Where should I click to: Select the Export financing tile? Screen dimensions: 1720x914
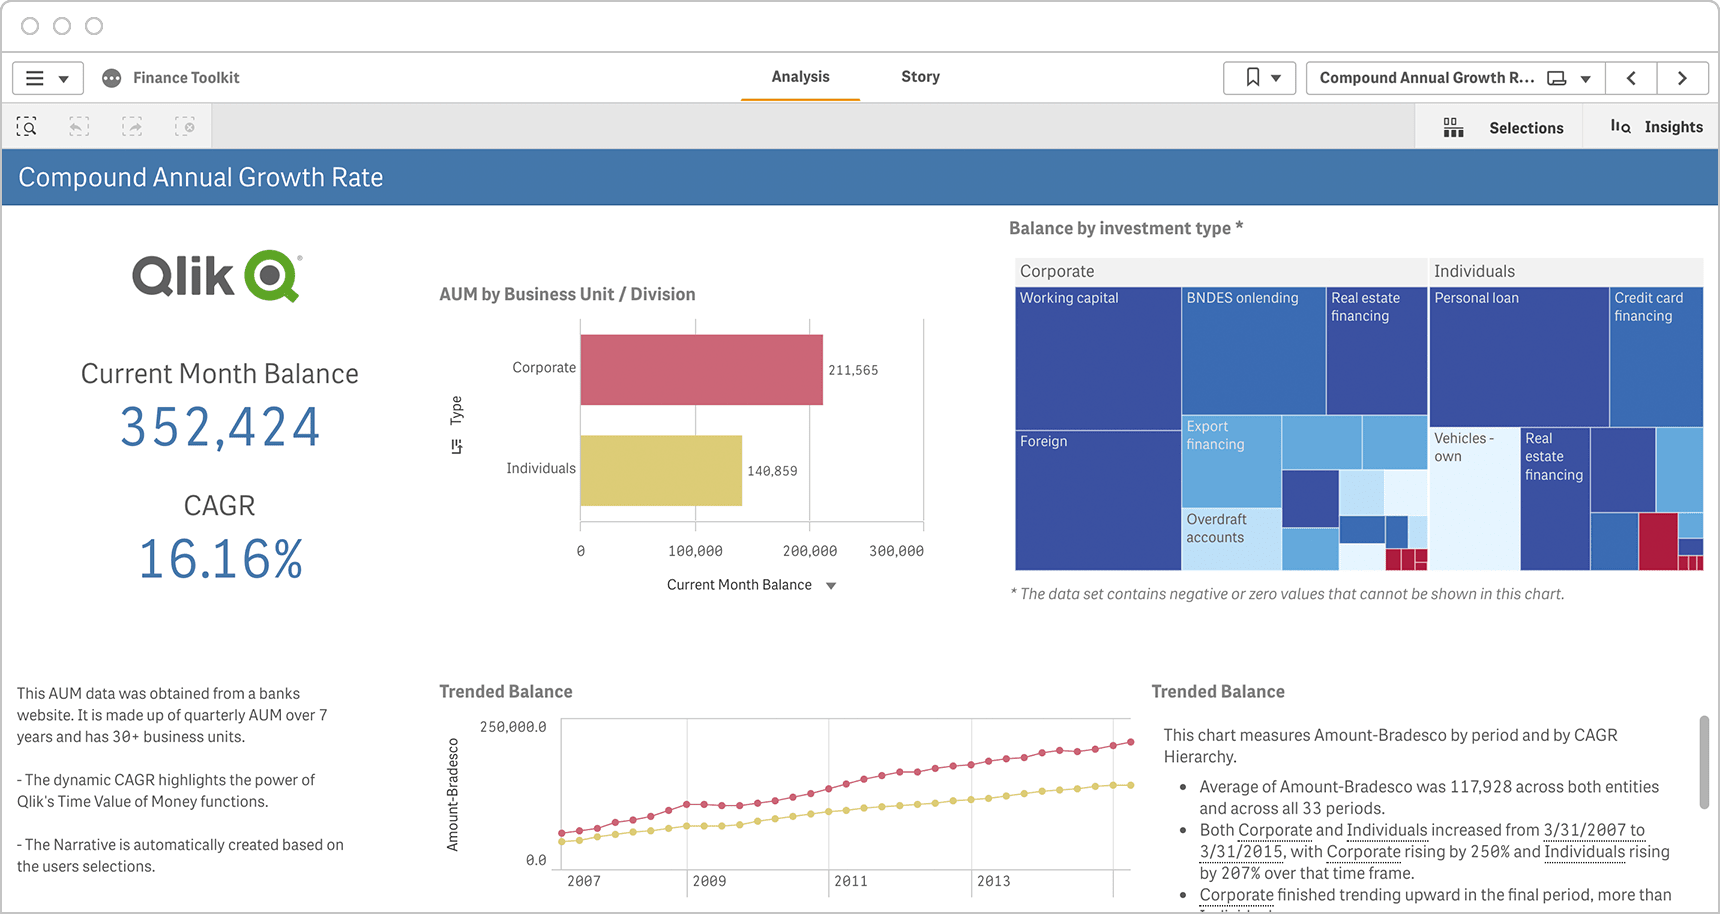1232,462
